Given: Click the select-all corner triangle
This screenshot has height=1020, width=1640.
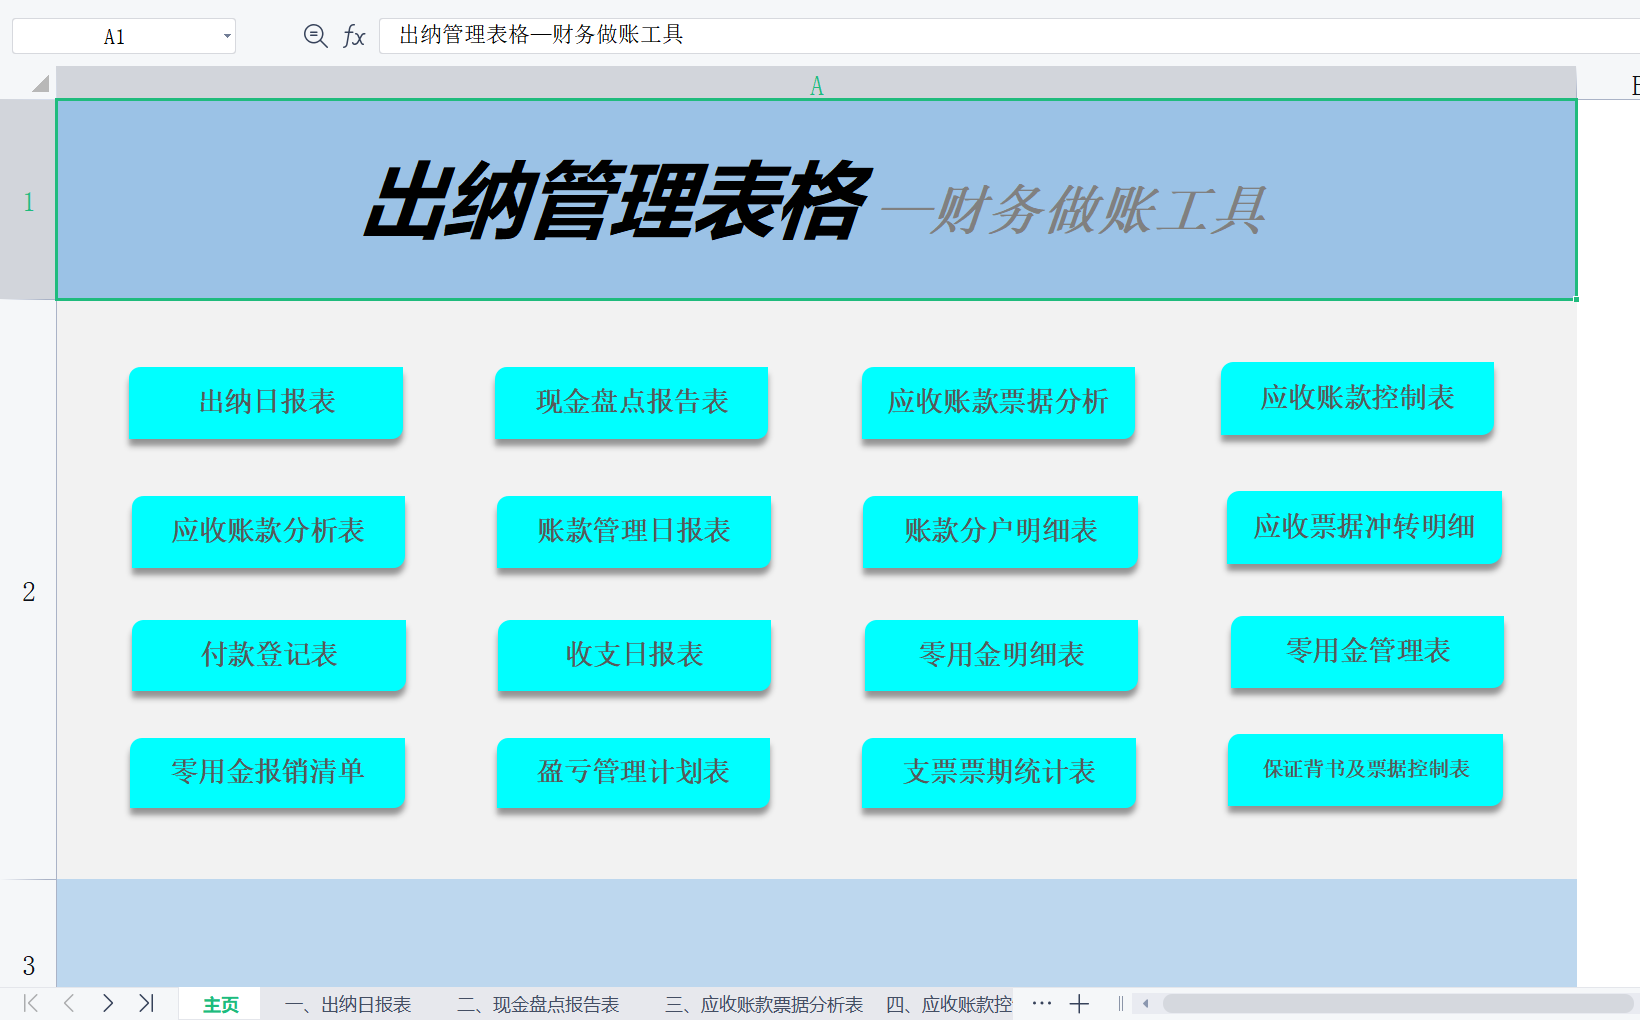Looking at the screenshot, I should (x=40, y=83).
